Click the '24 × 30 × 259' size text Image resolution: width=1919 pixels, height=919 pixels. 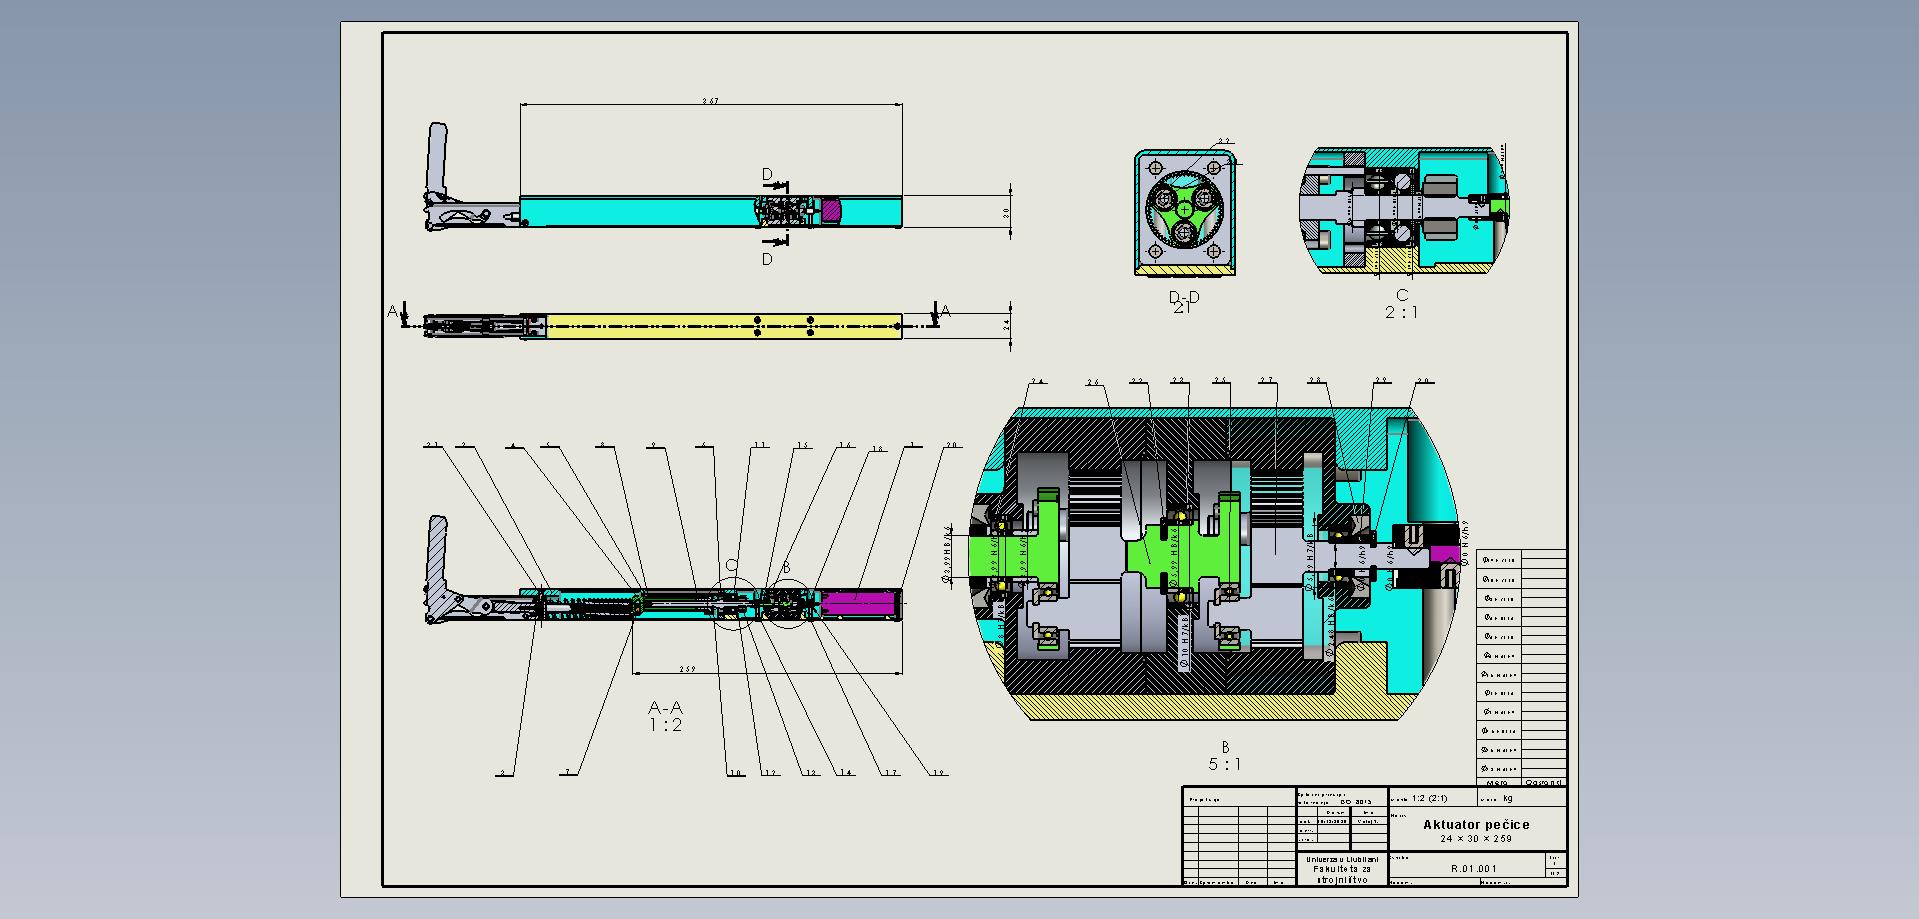click(1476, 839)
